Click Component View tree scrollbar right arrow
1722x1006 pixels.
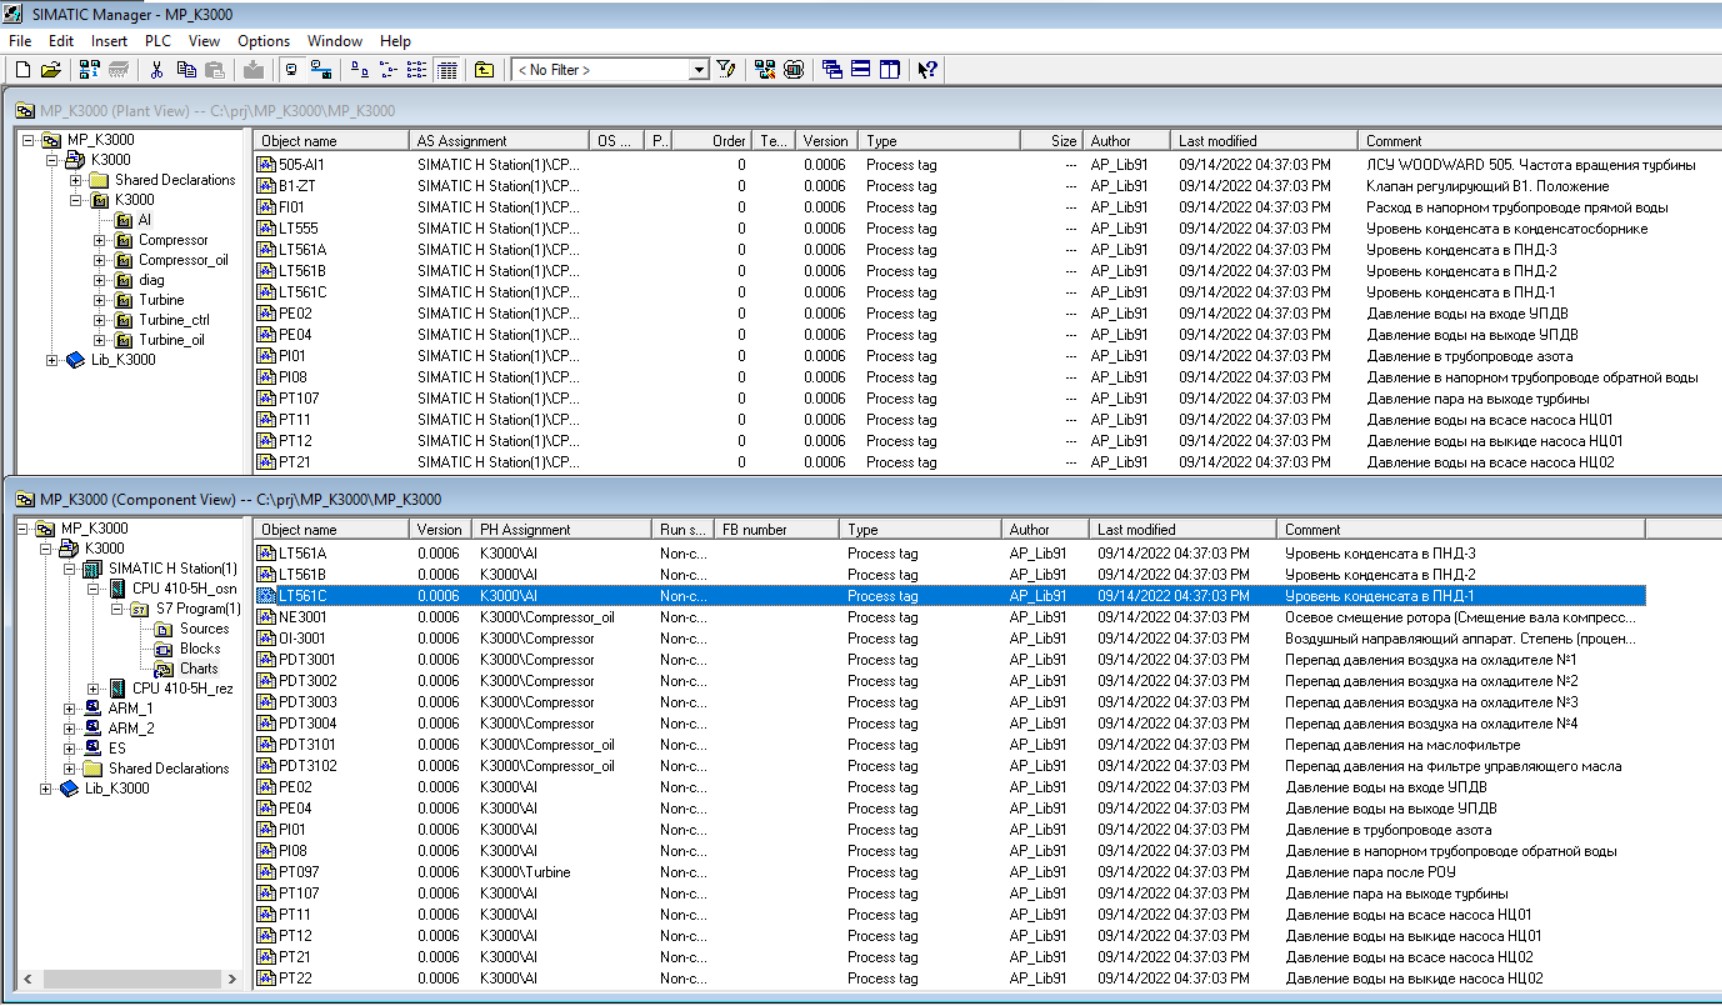coord(232,979)
